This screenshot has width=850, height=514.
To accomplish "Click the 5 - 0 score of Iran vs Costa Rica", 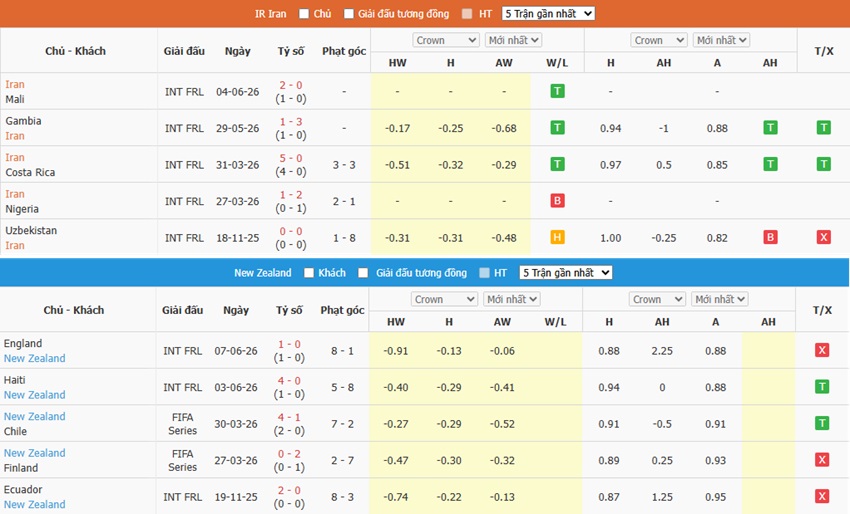I will (x=291, y=158).
